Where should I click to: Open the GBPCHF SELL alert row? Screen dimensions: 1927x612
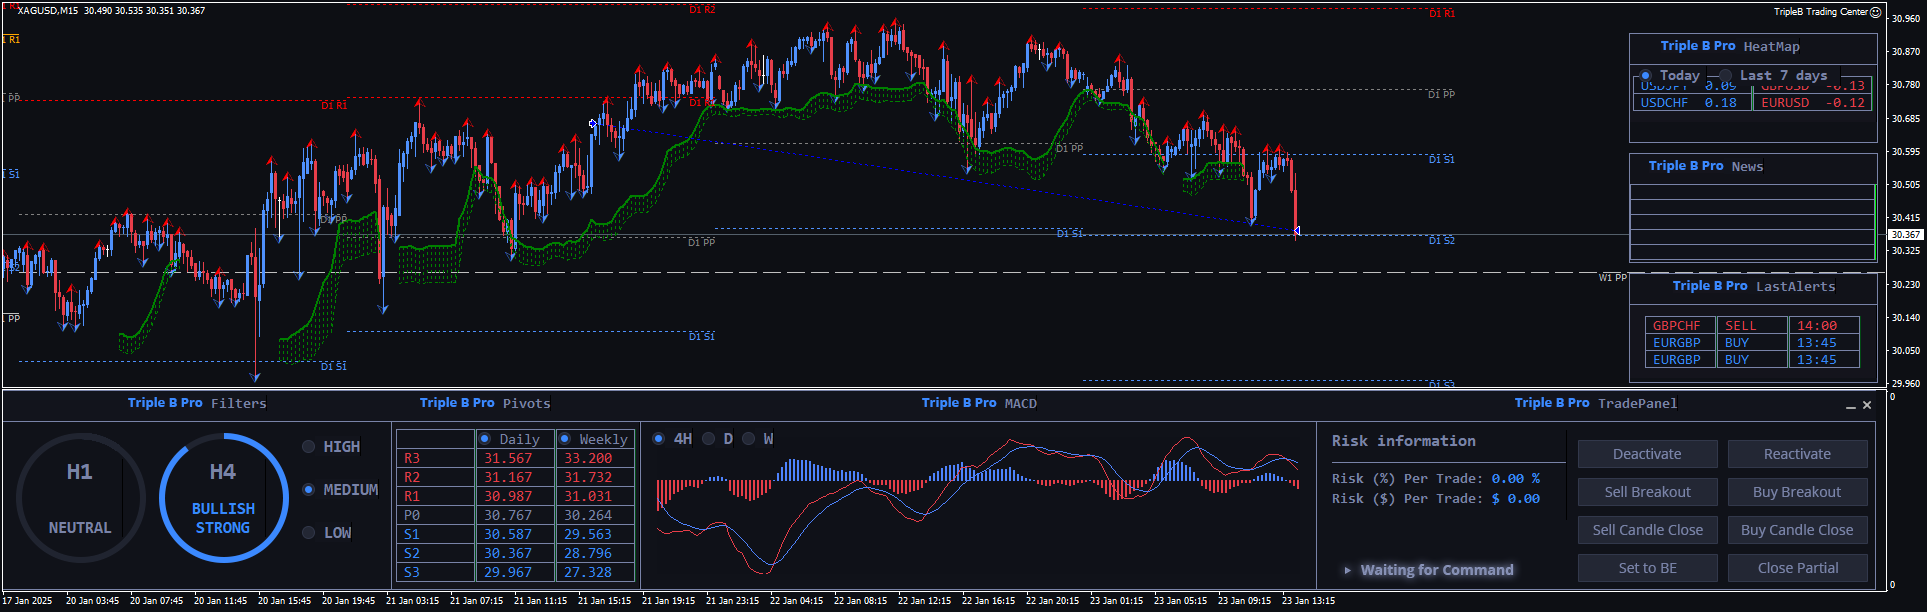[1677, 326]
